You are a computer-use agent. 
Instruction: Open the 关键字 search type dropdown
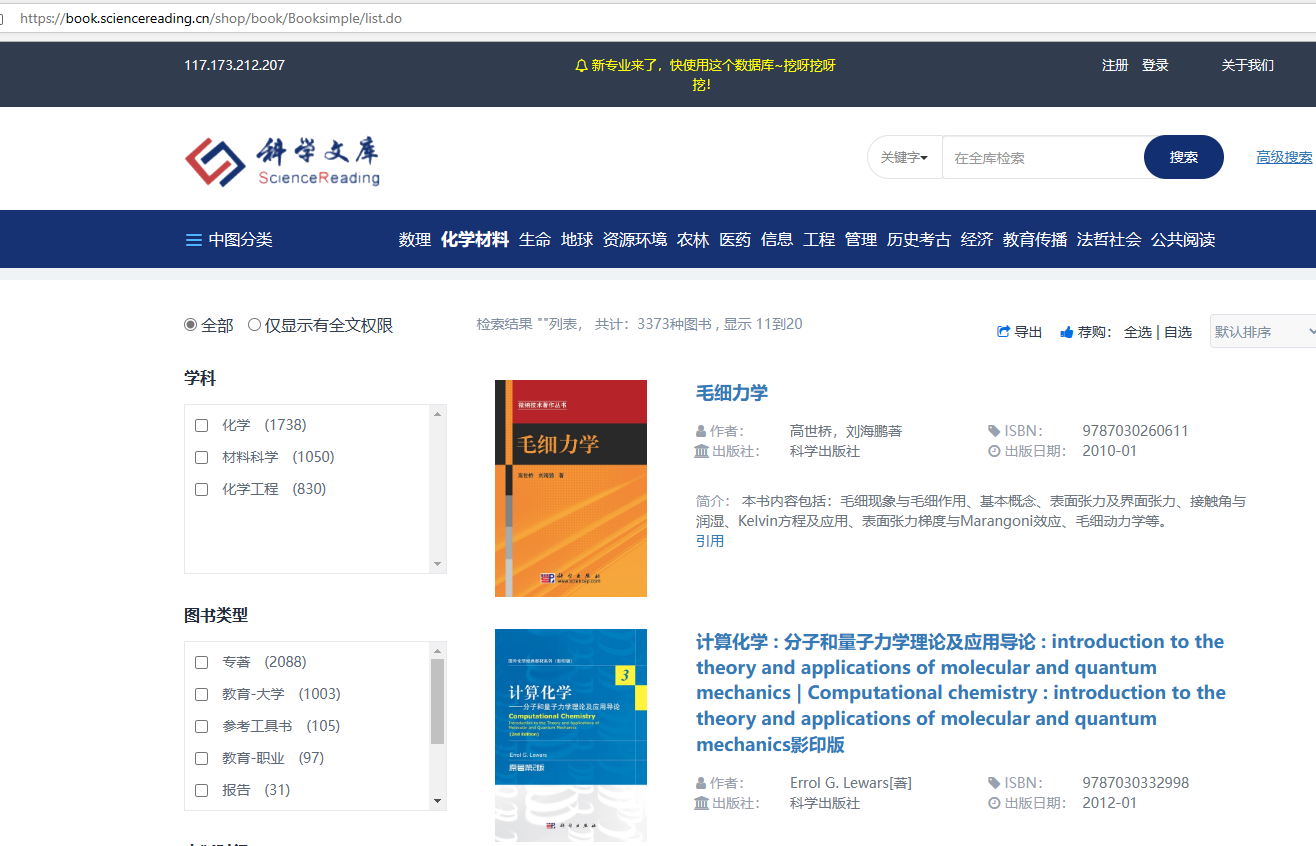pos(904,158)
